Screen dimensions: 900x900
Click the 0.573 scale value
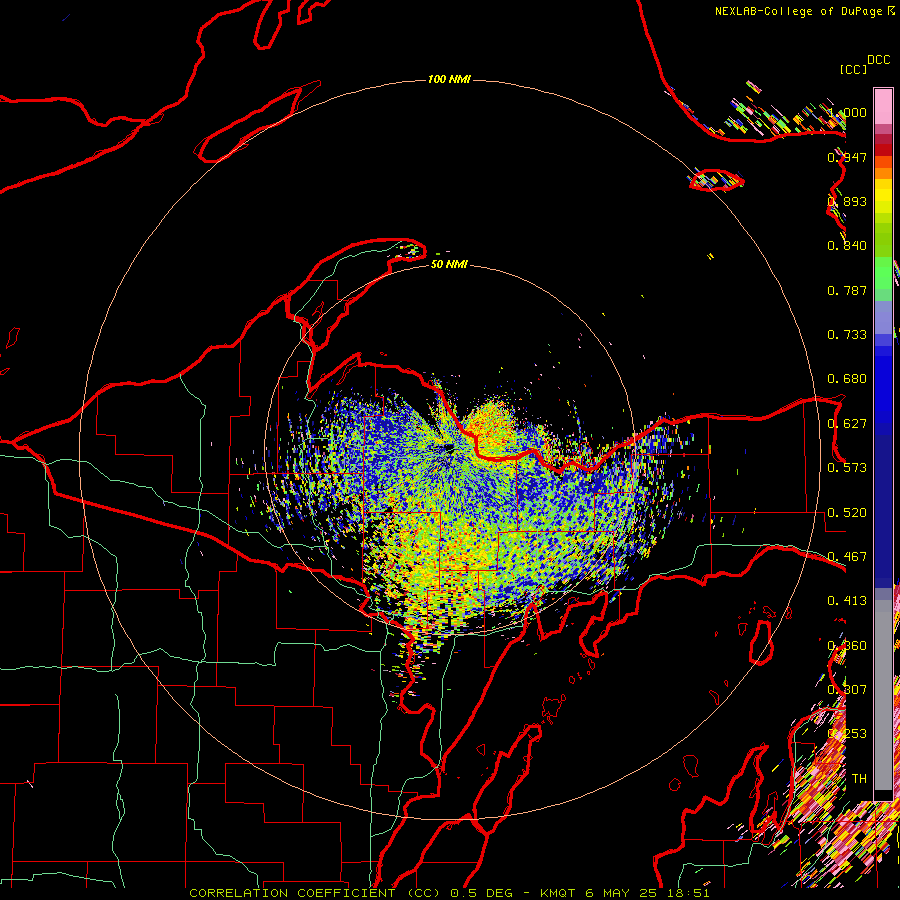pyautogui.click(x=847, y=468)
